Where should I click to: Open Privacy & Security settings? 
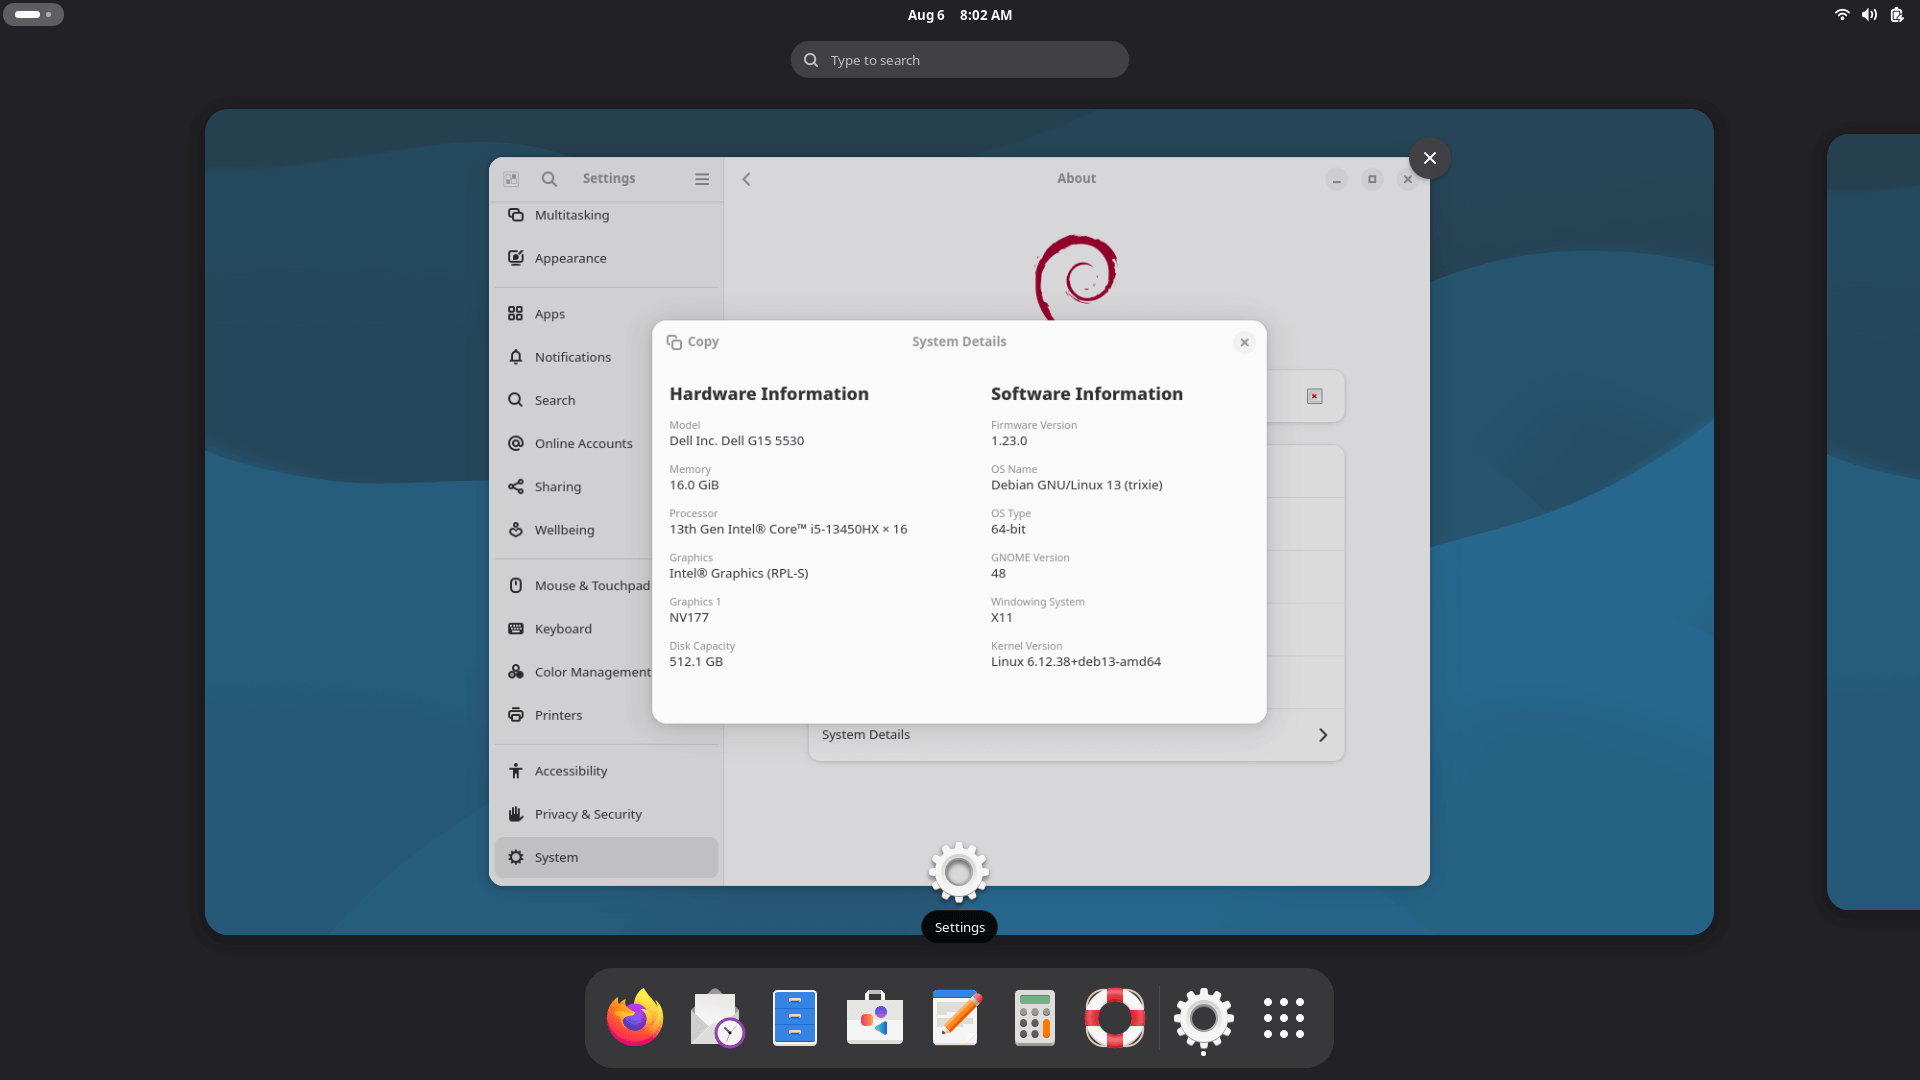(588, 814)
